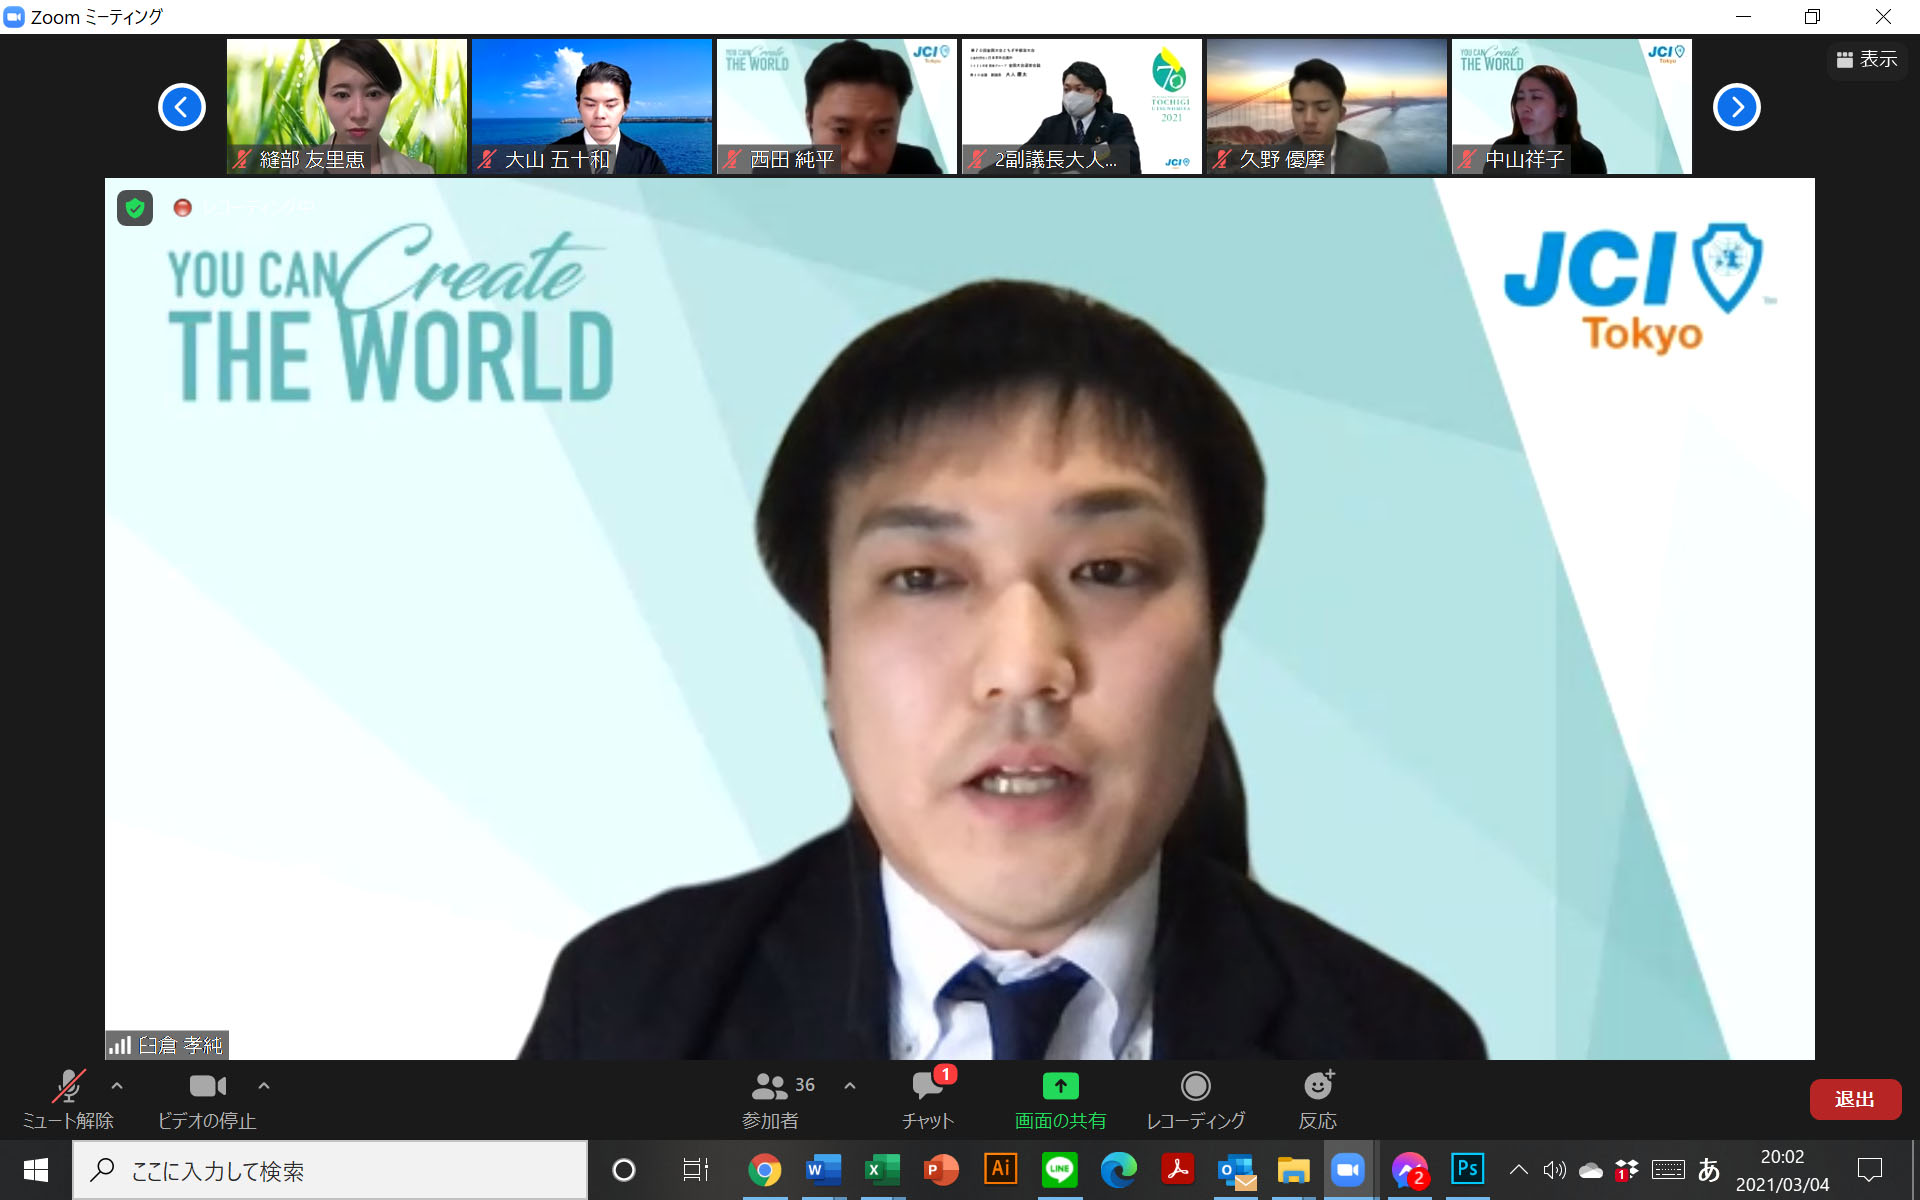Stop video with camera button
The width and height of the screenshot is (1920, 1200).
coord(207,1086)
